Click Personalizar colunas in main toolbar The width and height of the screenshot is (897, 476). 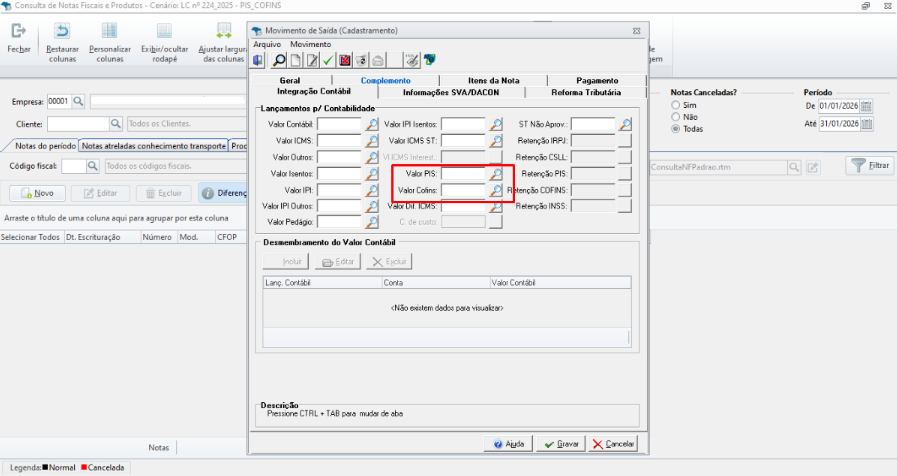(x=110, y=42)
